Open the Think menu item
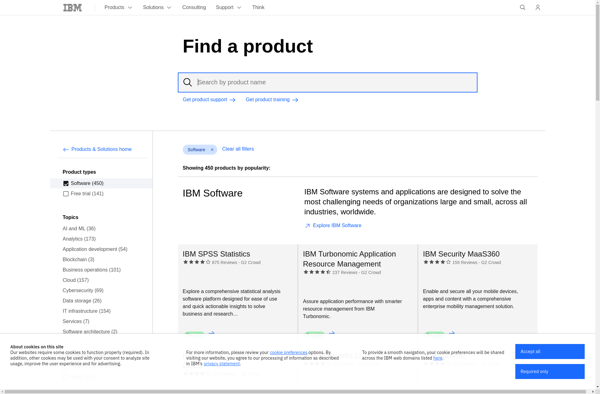 (x=258, y=7)
